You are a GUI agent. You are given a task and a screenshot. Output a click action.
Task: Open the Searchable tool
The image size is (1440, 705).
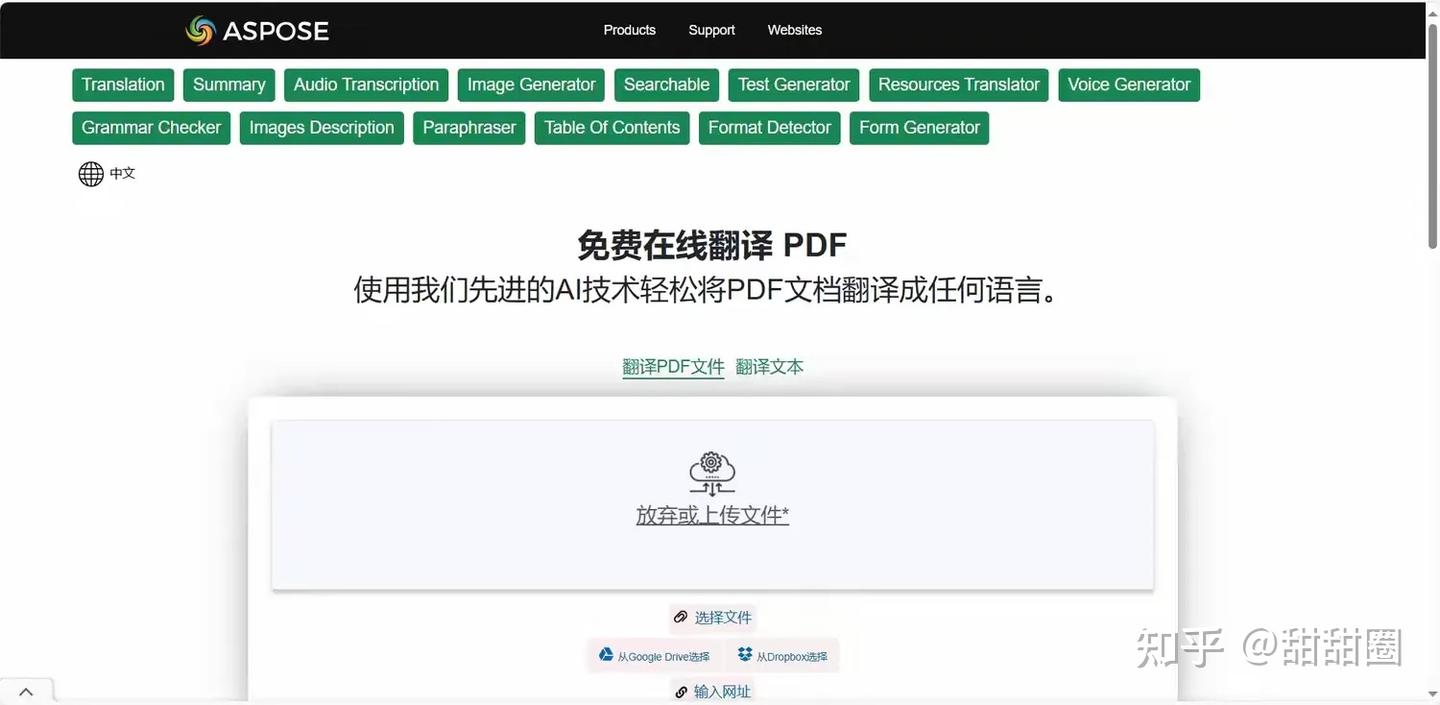666,85
